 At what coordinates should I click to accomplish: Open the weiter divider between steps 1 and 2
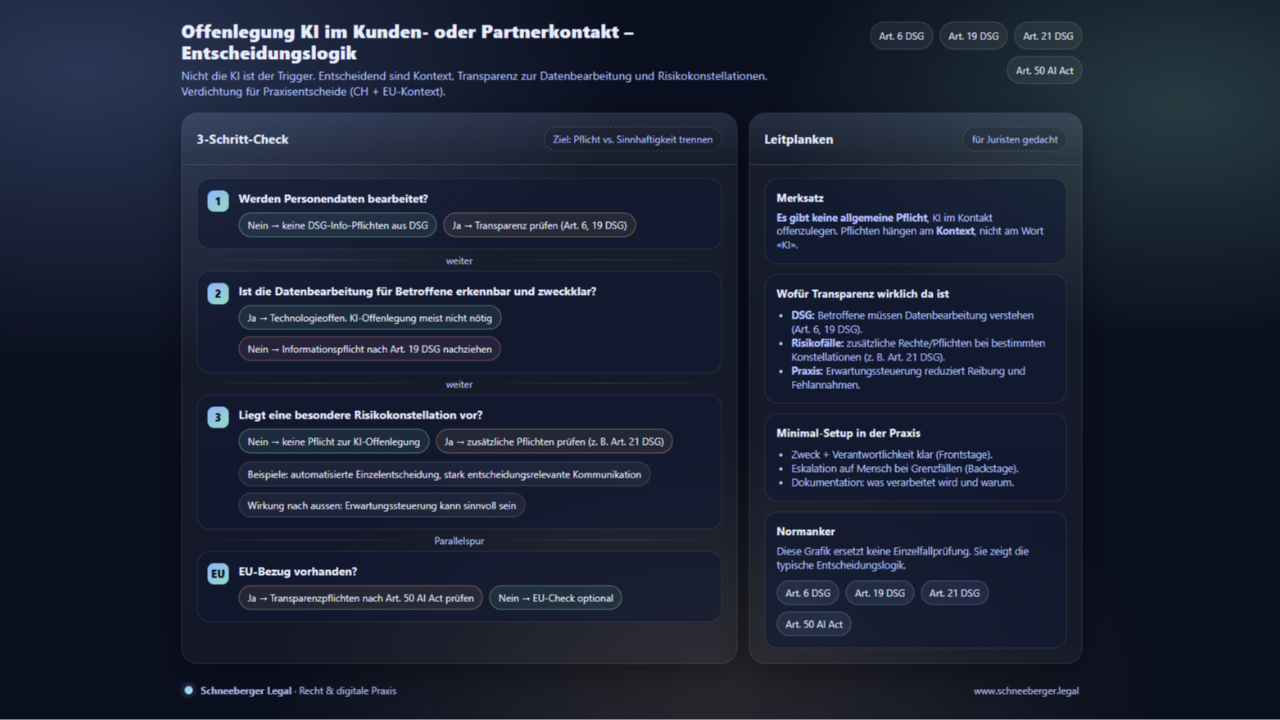click(x=459, y=261)
